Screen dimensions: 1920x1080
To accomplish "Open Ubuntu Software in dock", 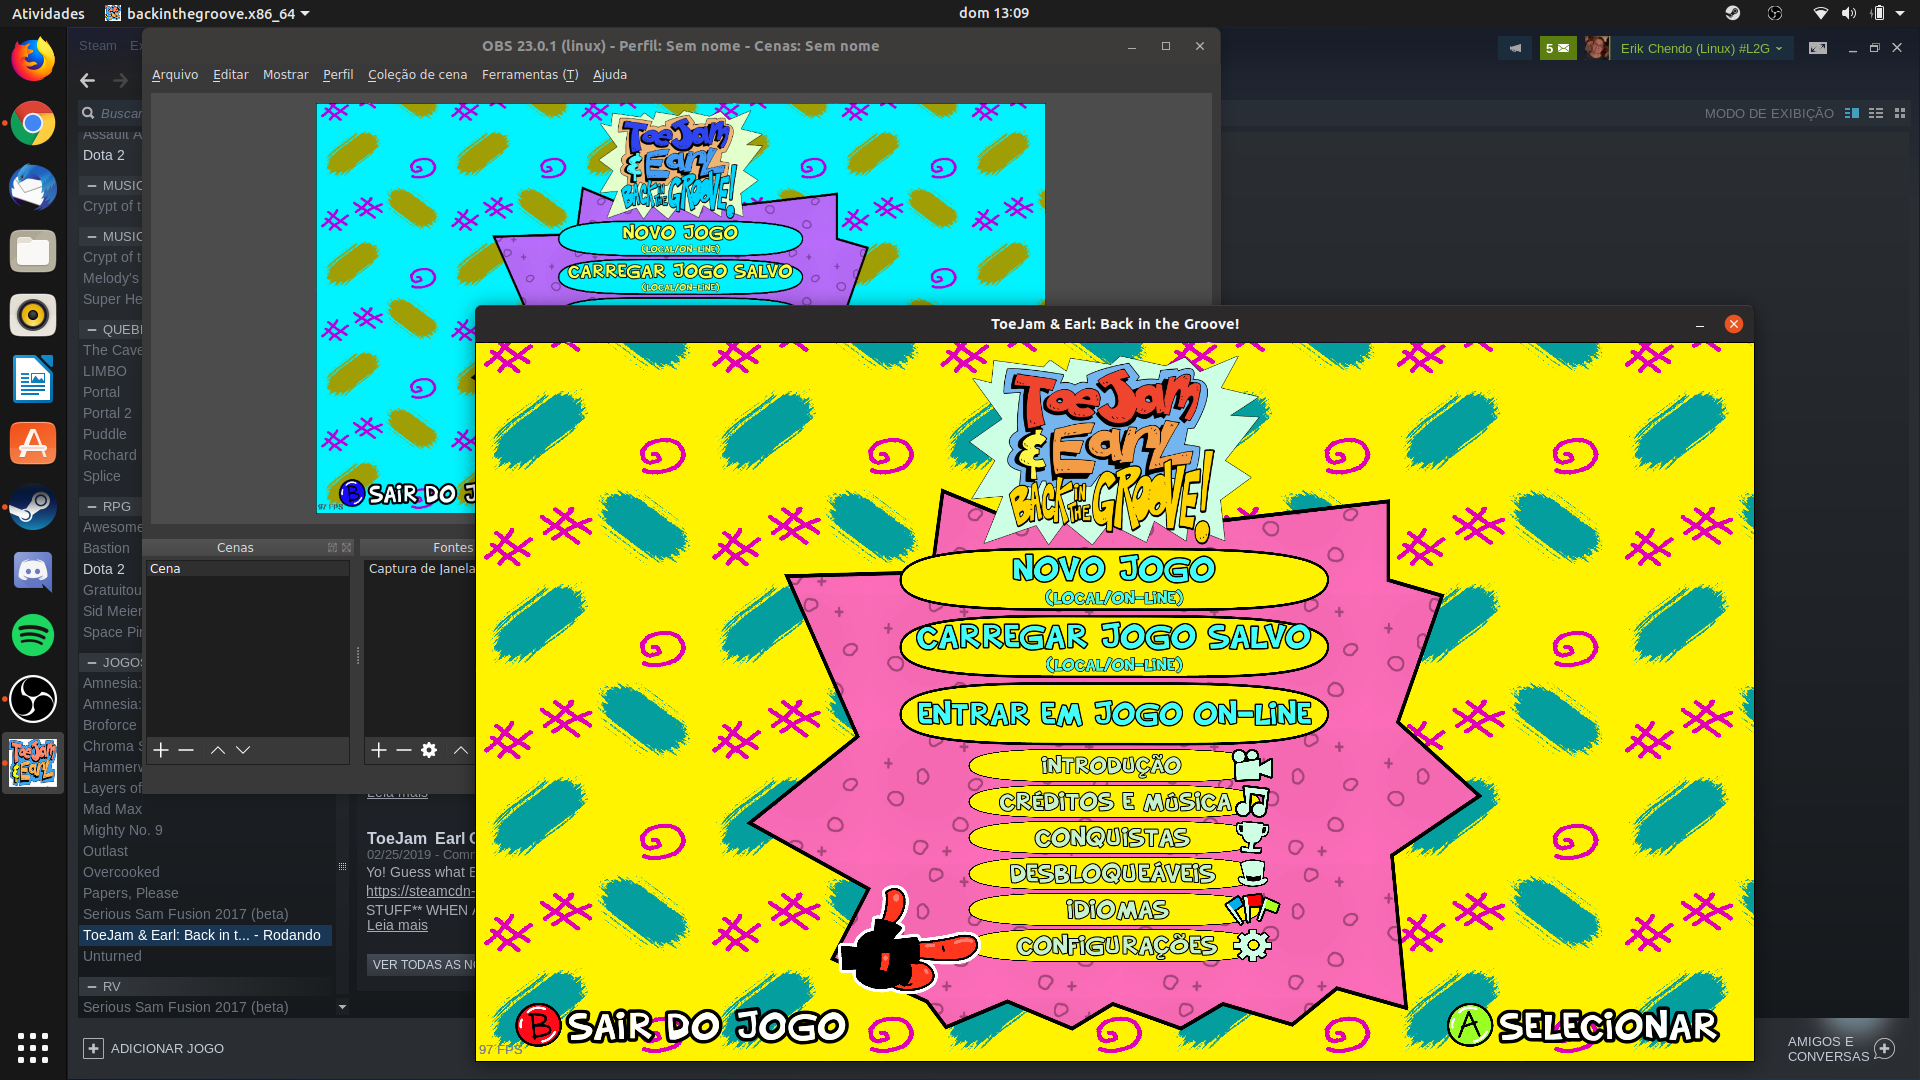I will [x=33, y=443].
